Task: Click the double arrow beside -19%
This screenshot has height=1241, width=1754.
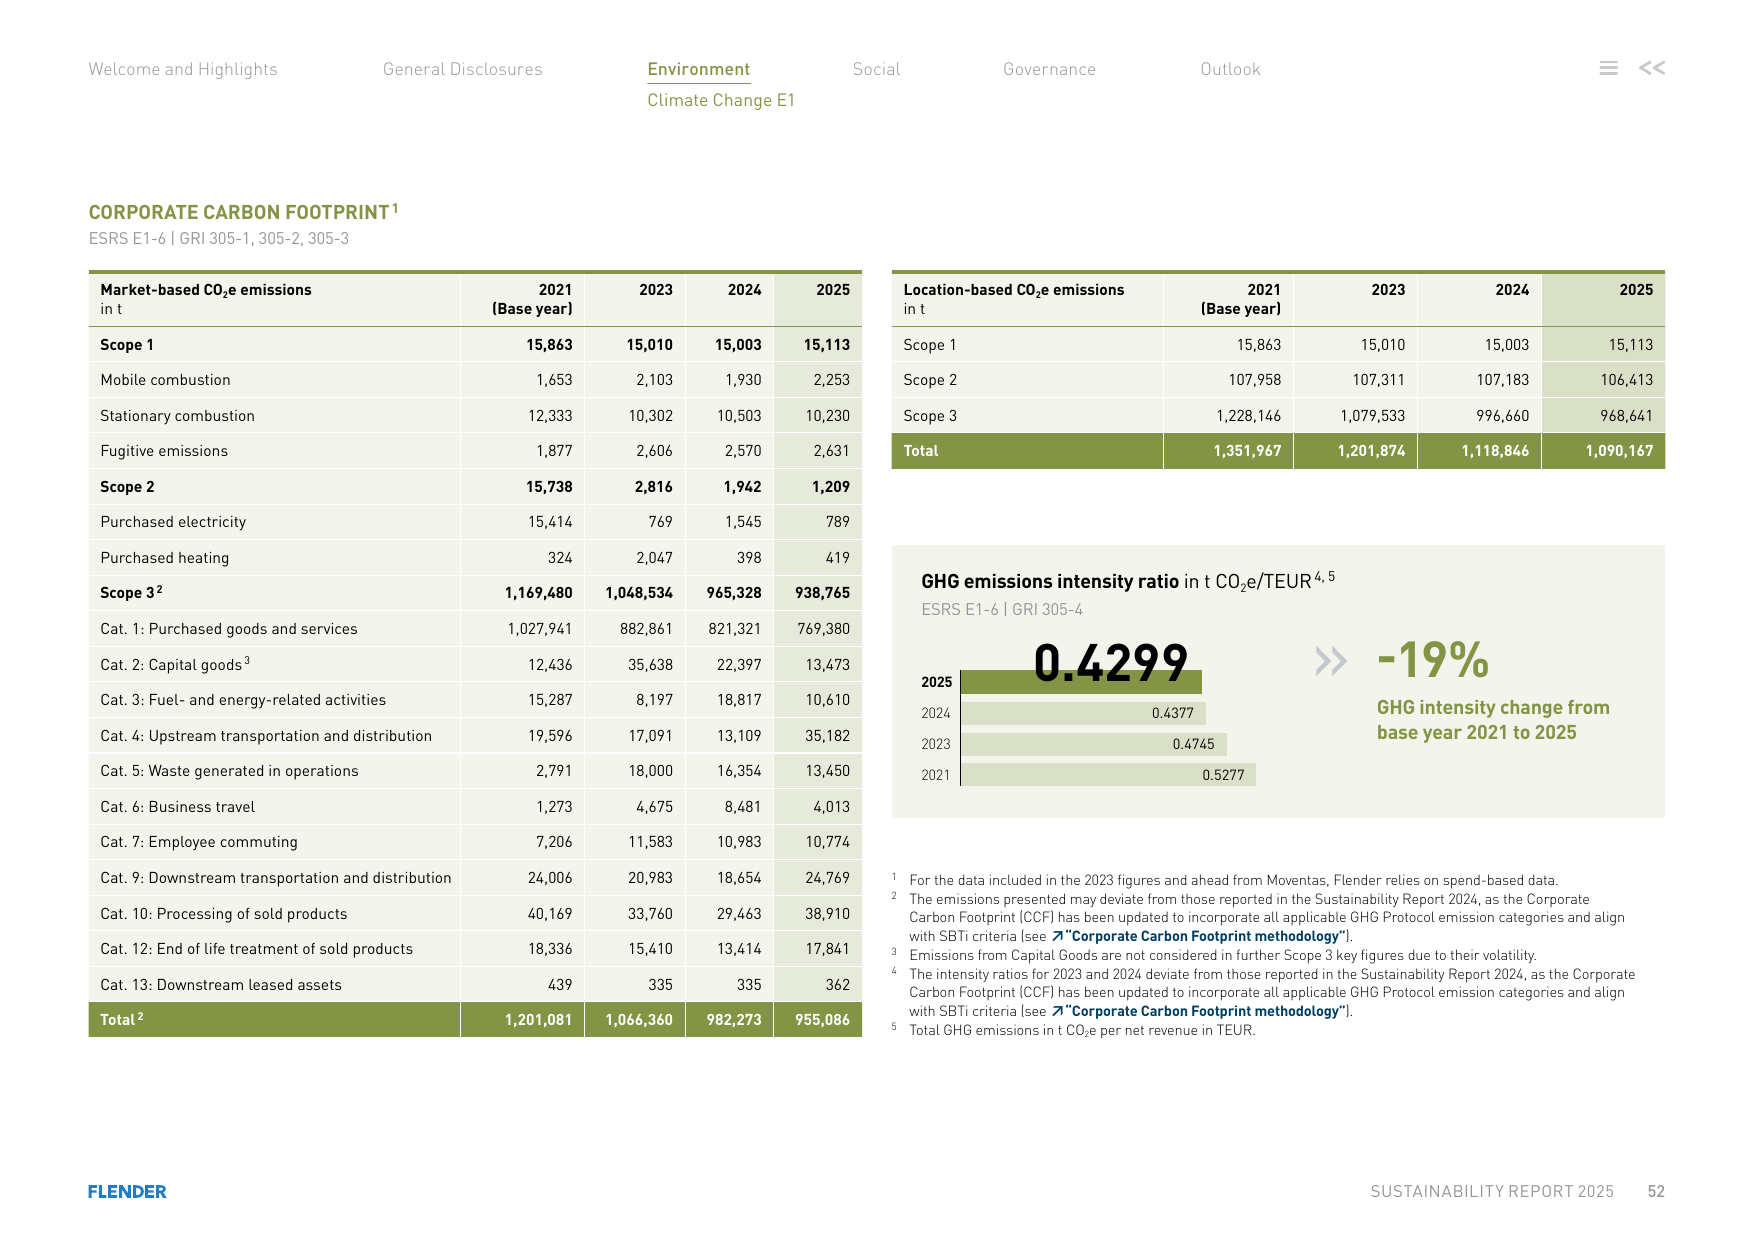Action: pyautogui.click(x=1331, y=661)
